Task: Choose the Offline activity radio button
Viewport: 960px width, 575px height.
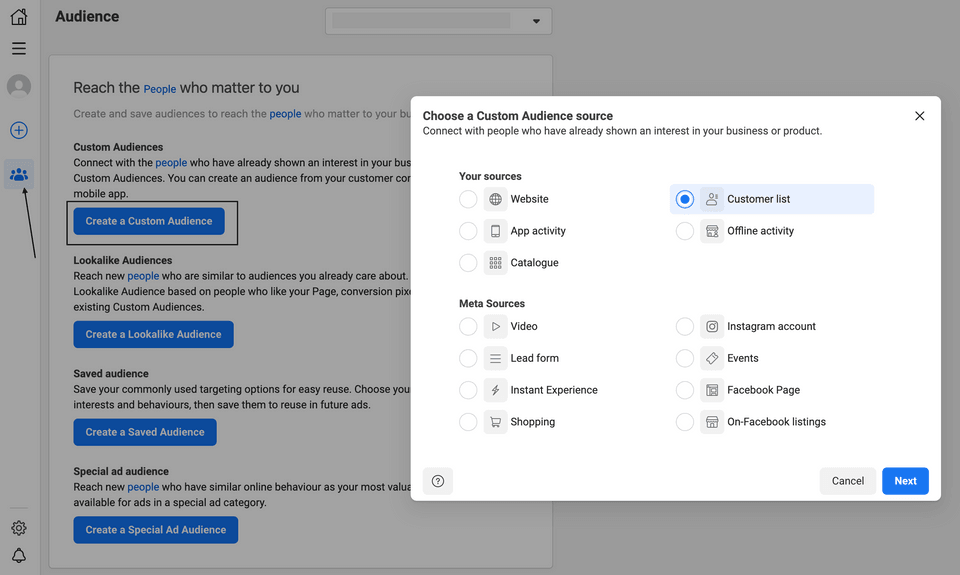Action: click(x=685, y=231)
